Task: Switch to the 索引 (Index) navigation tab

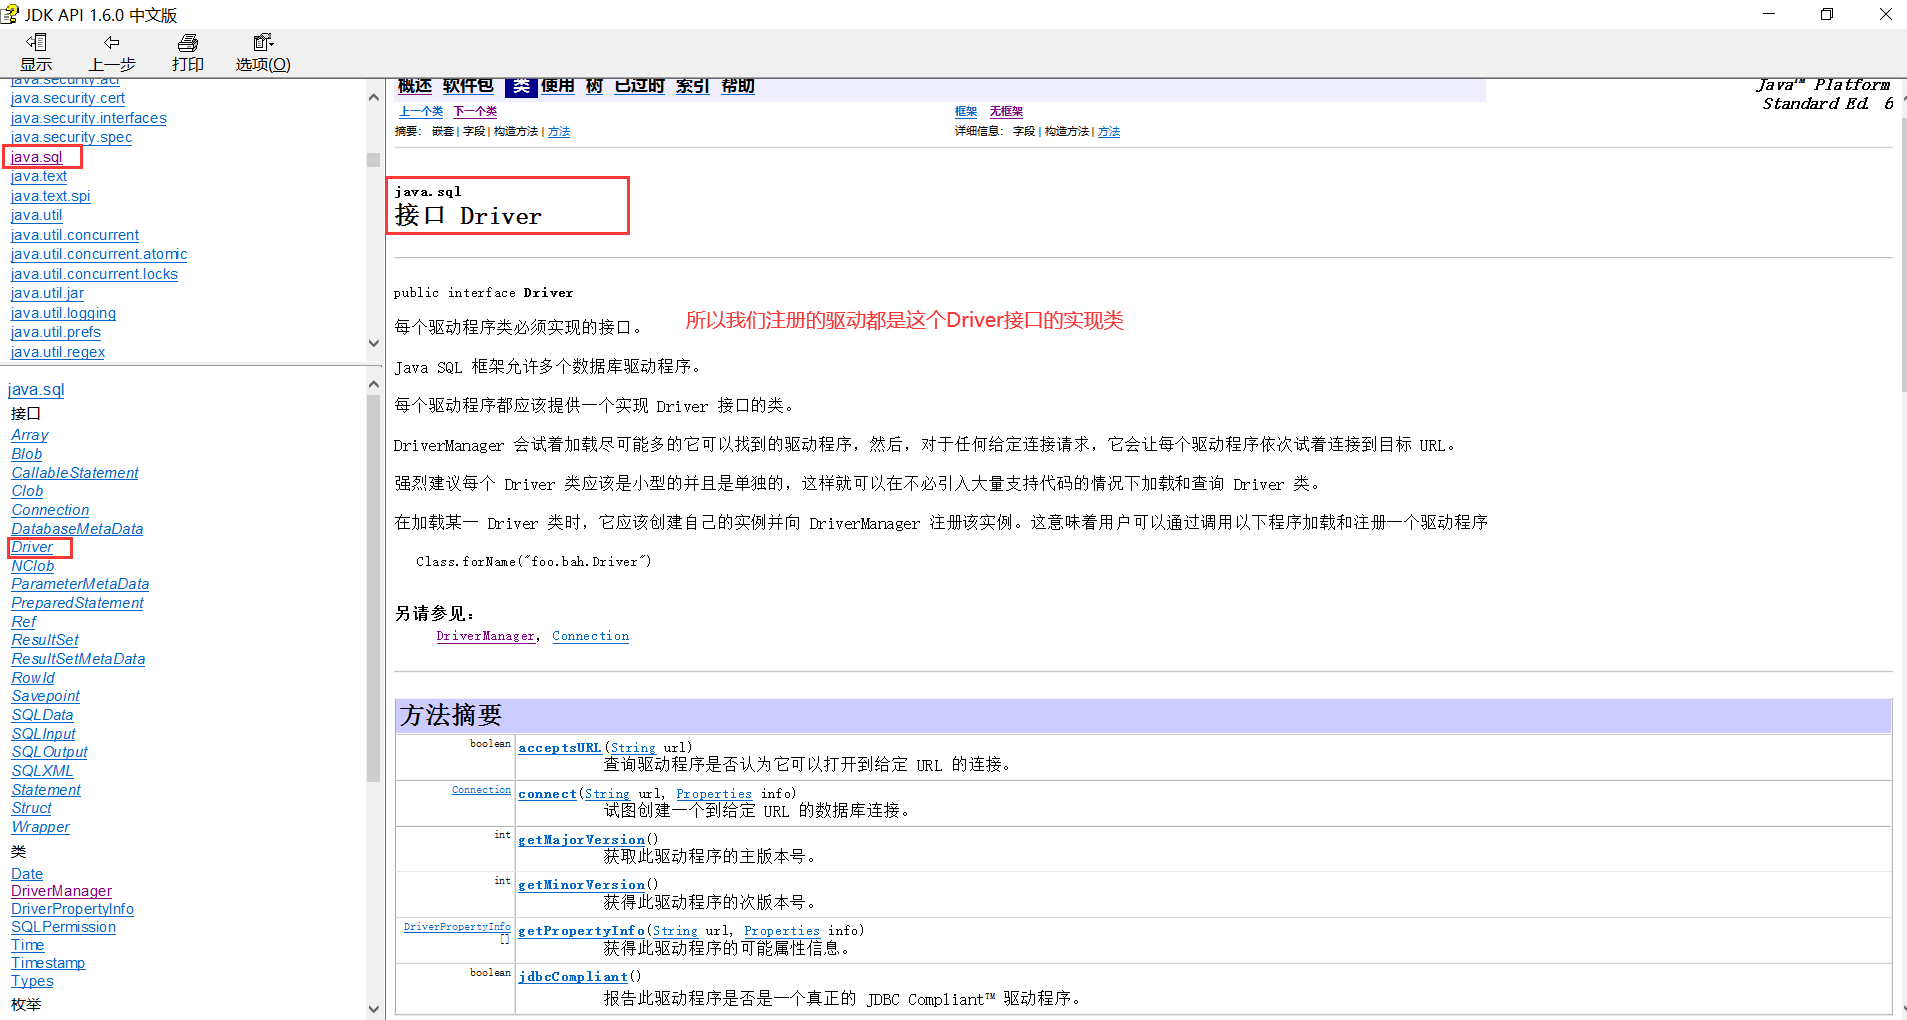Action: 692,86
